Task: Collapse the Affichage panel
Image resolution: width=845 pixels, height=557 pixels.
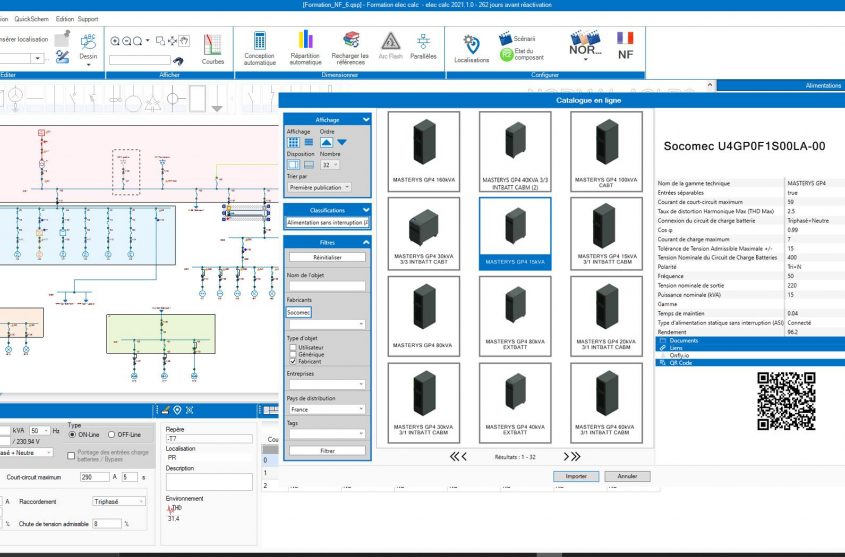Action: coord(366,120)
